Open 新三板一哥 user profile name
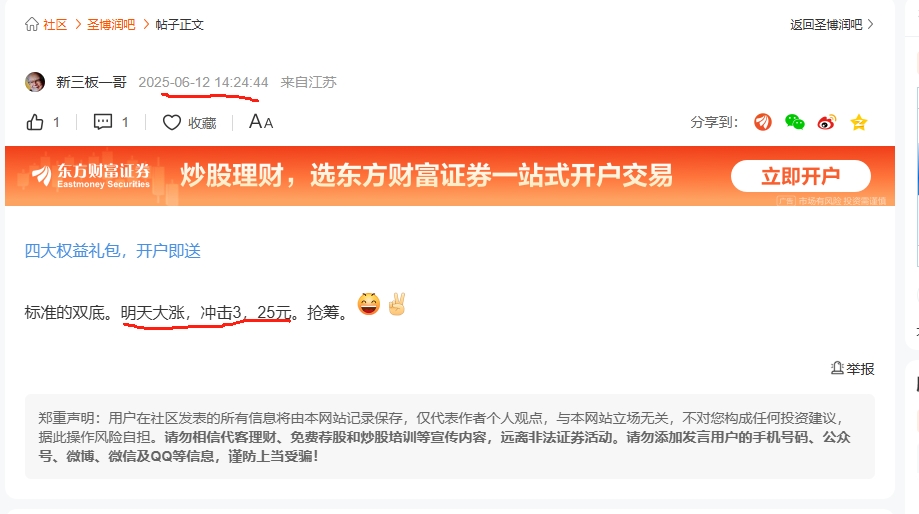 91,82
